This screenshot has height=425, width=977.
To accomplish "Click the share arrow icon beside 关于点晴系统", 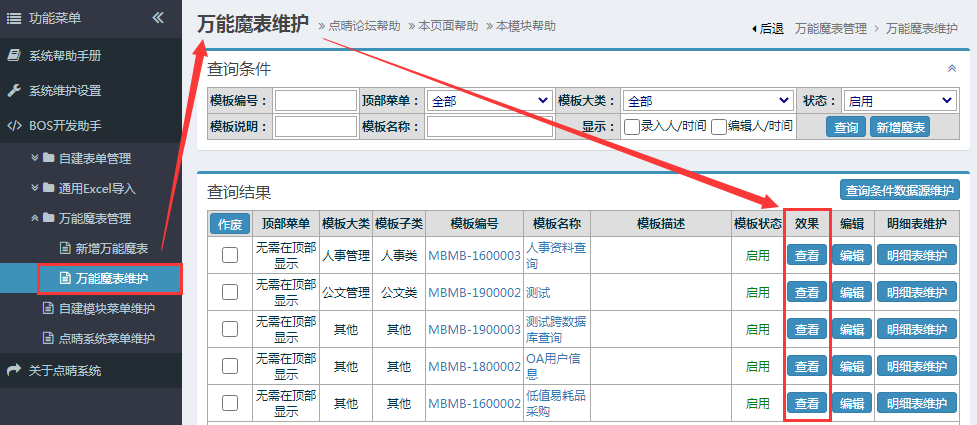I will (x=14, y=370).
